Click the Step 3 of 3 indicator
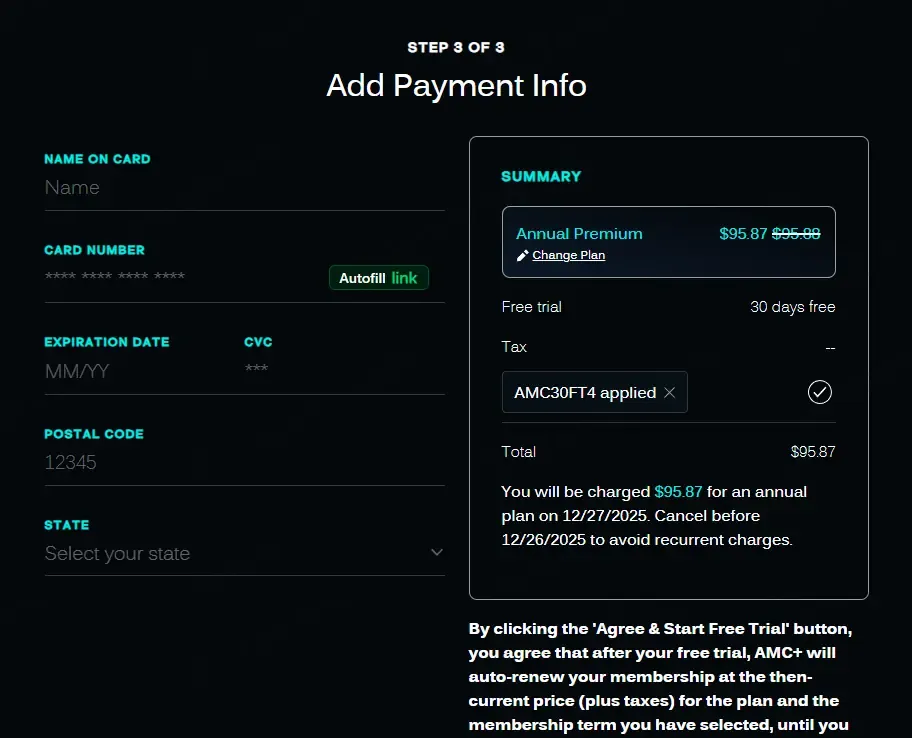This screenshot has width=912, height=738. click(456, 47)
